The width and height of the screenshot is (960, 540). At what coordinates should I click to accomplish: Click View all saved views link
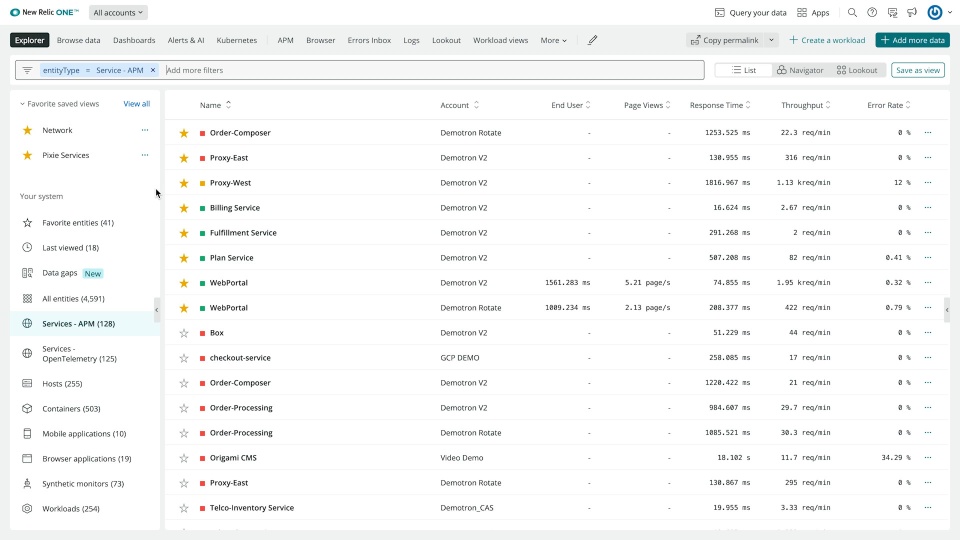pyautogui.click(x=137, y=104)
